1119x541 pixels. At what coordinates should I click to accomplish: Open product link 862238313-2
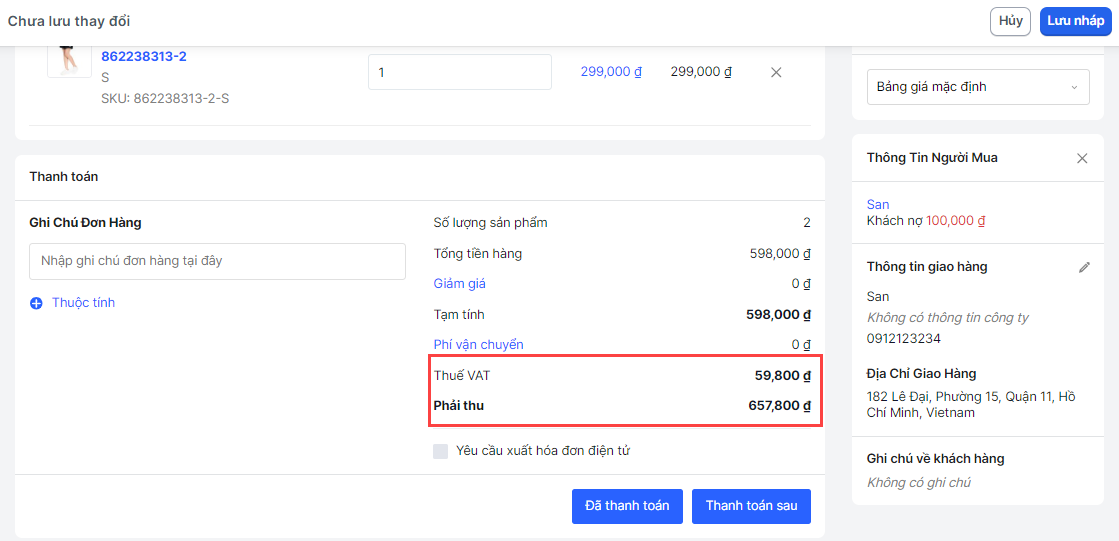point(144,56)
